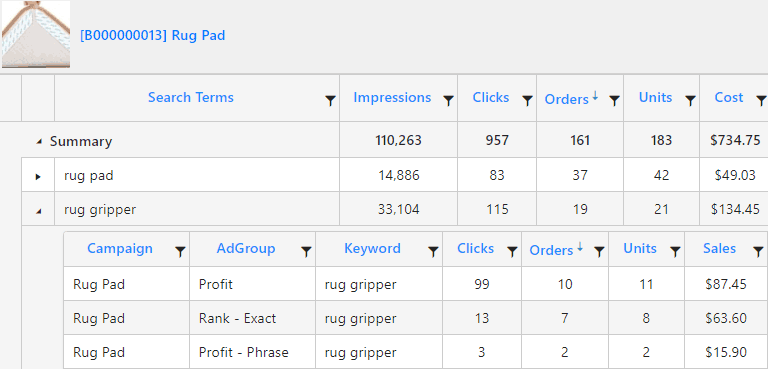The height and width of the screenshot is (369, 768).
Task: Sort by Search Terms column header
Action: click(x=191, y=97)
